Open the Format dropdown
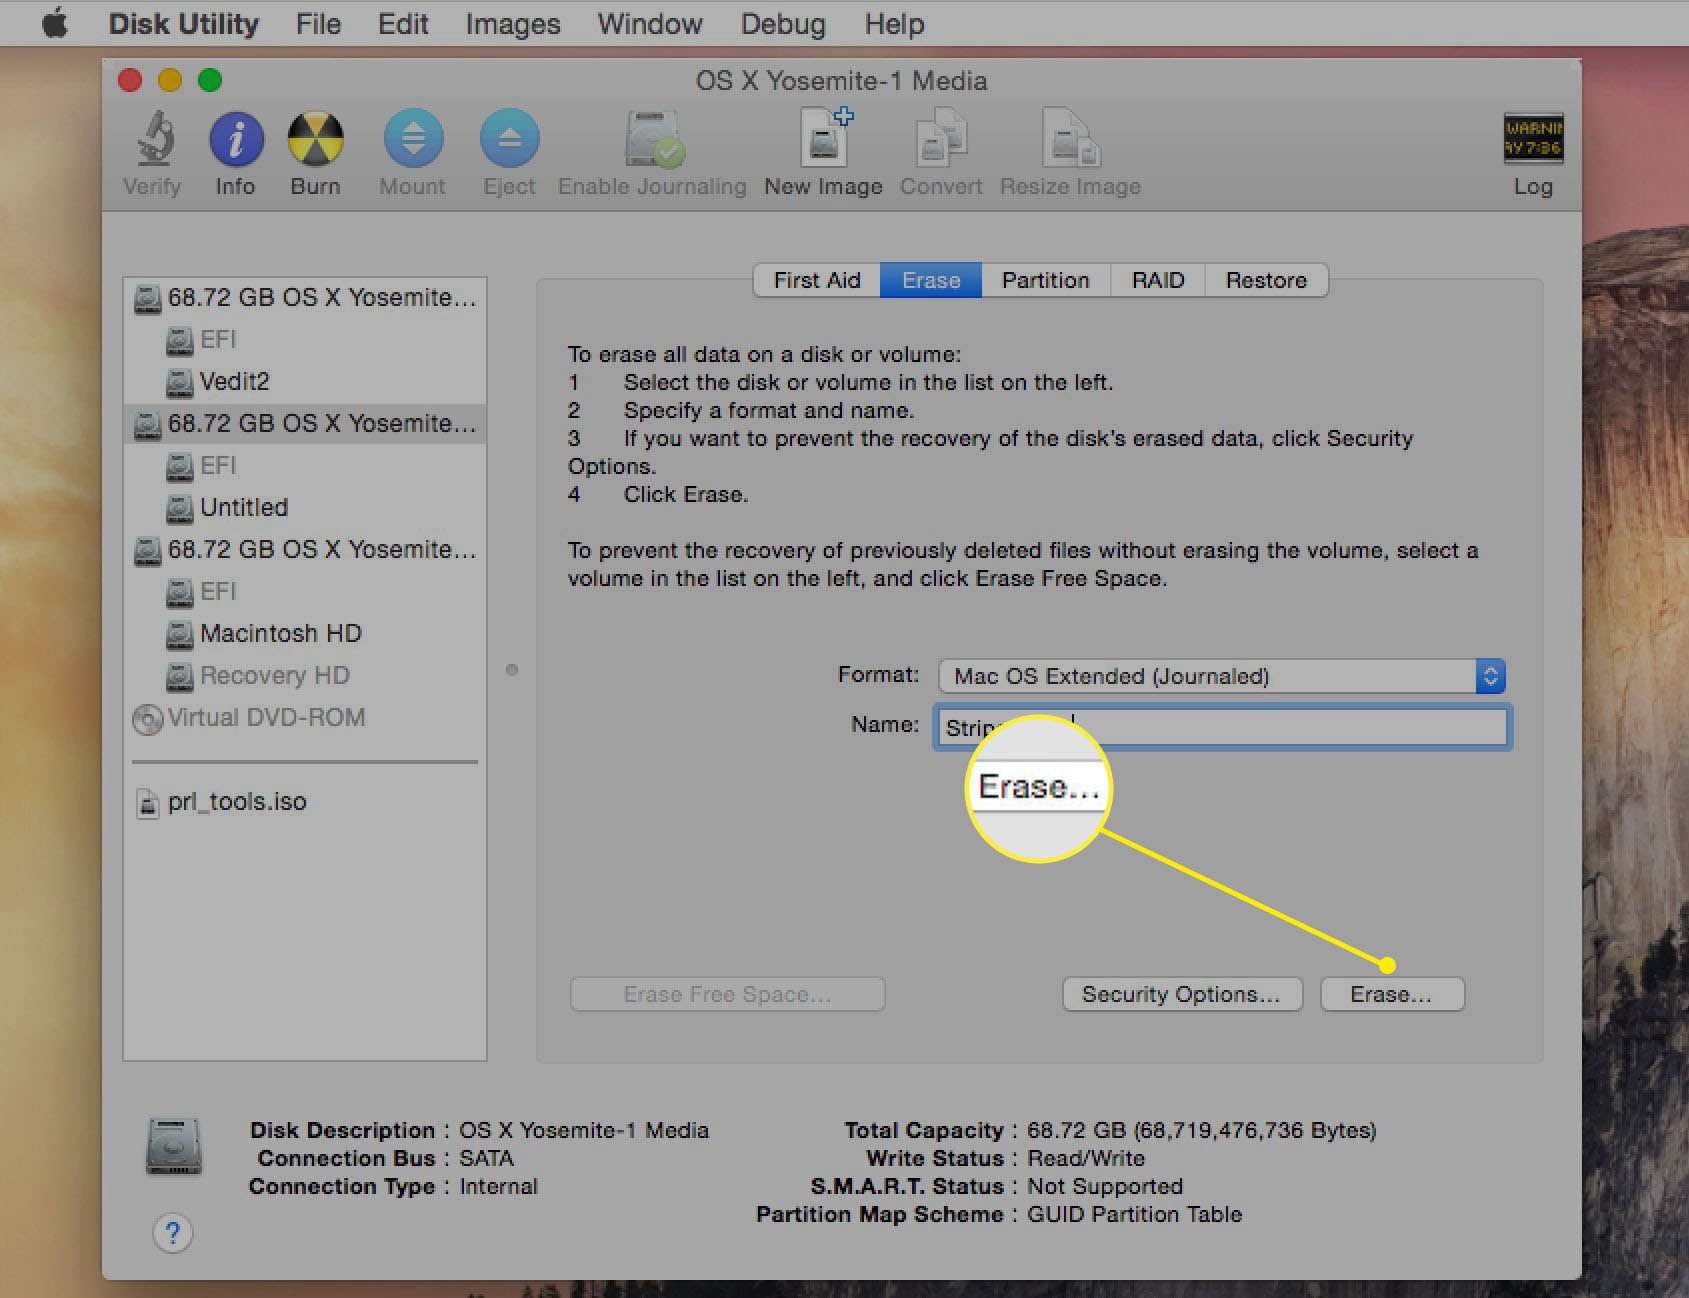 tap(1221, 676)
